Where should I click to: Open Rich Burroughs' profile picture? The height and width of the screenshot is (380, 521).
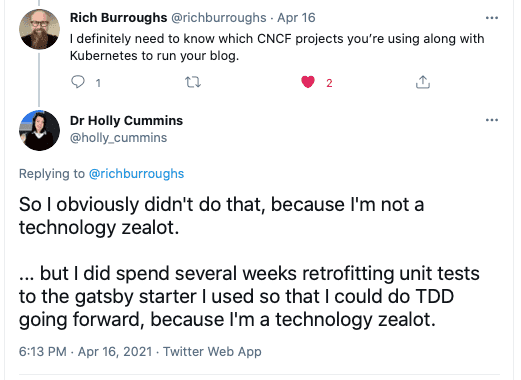click(39, 29)
